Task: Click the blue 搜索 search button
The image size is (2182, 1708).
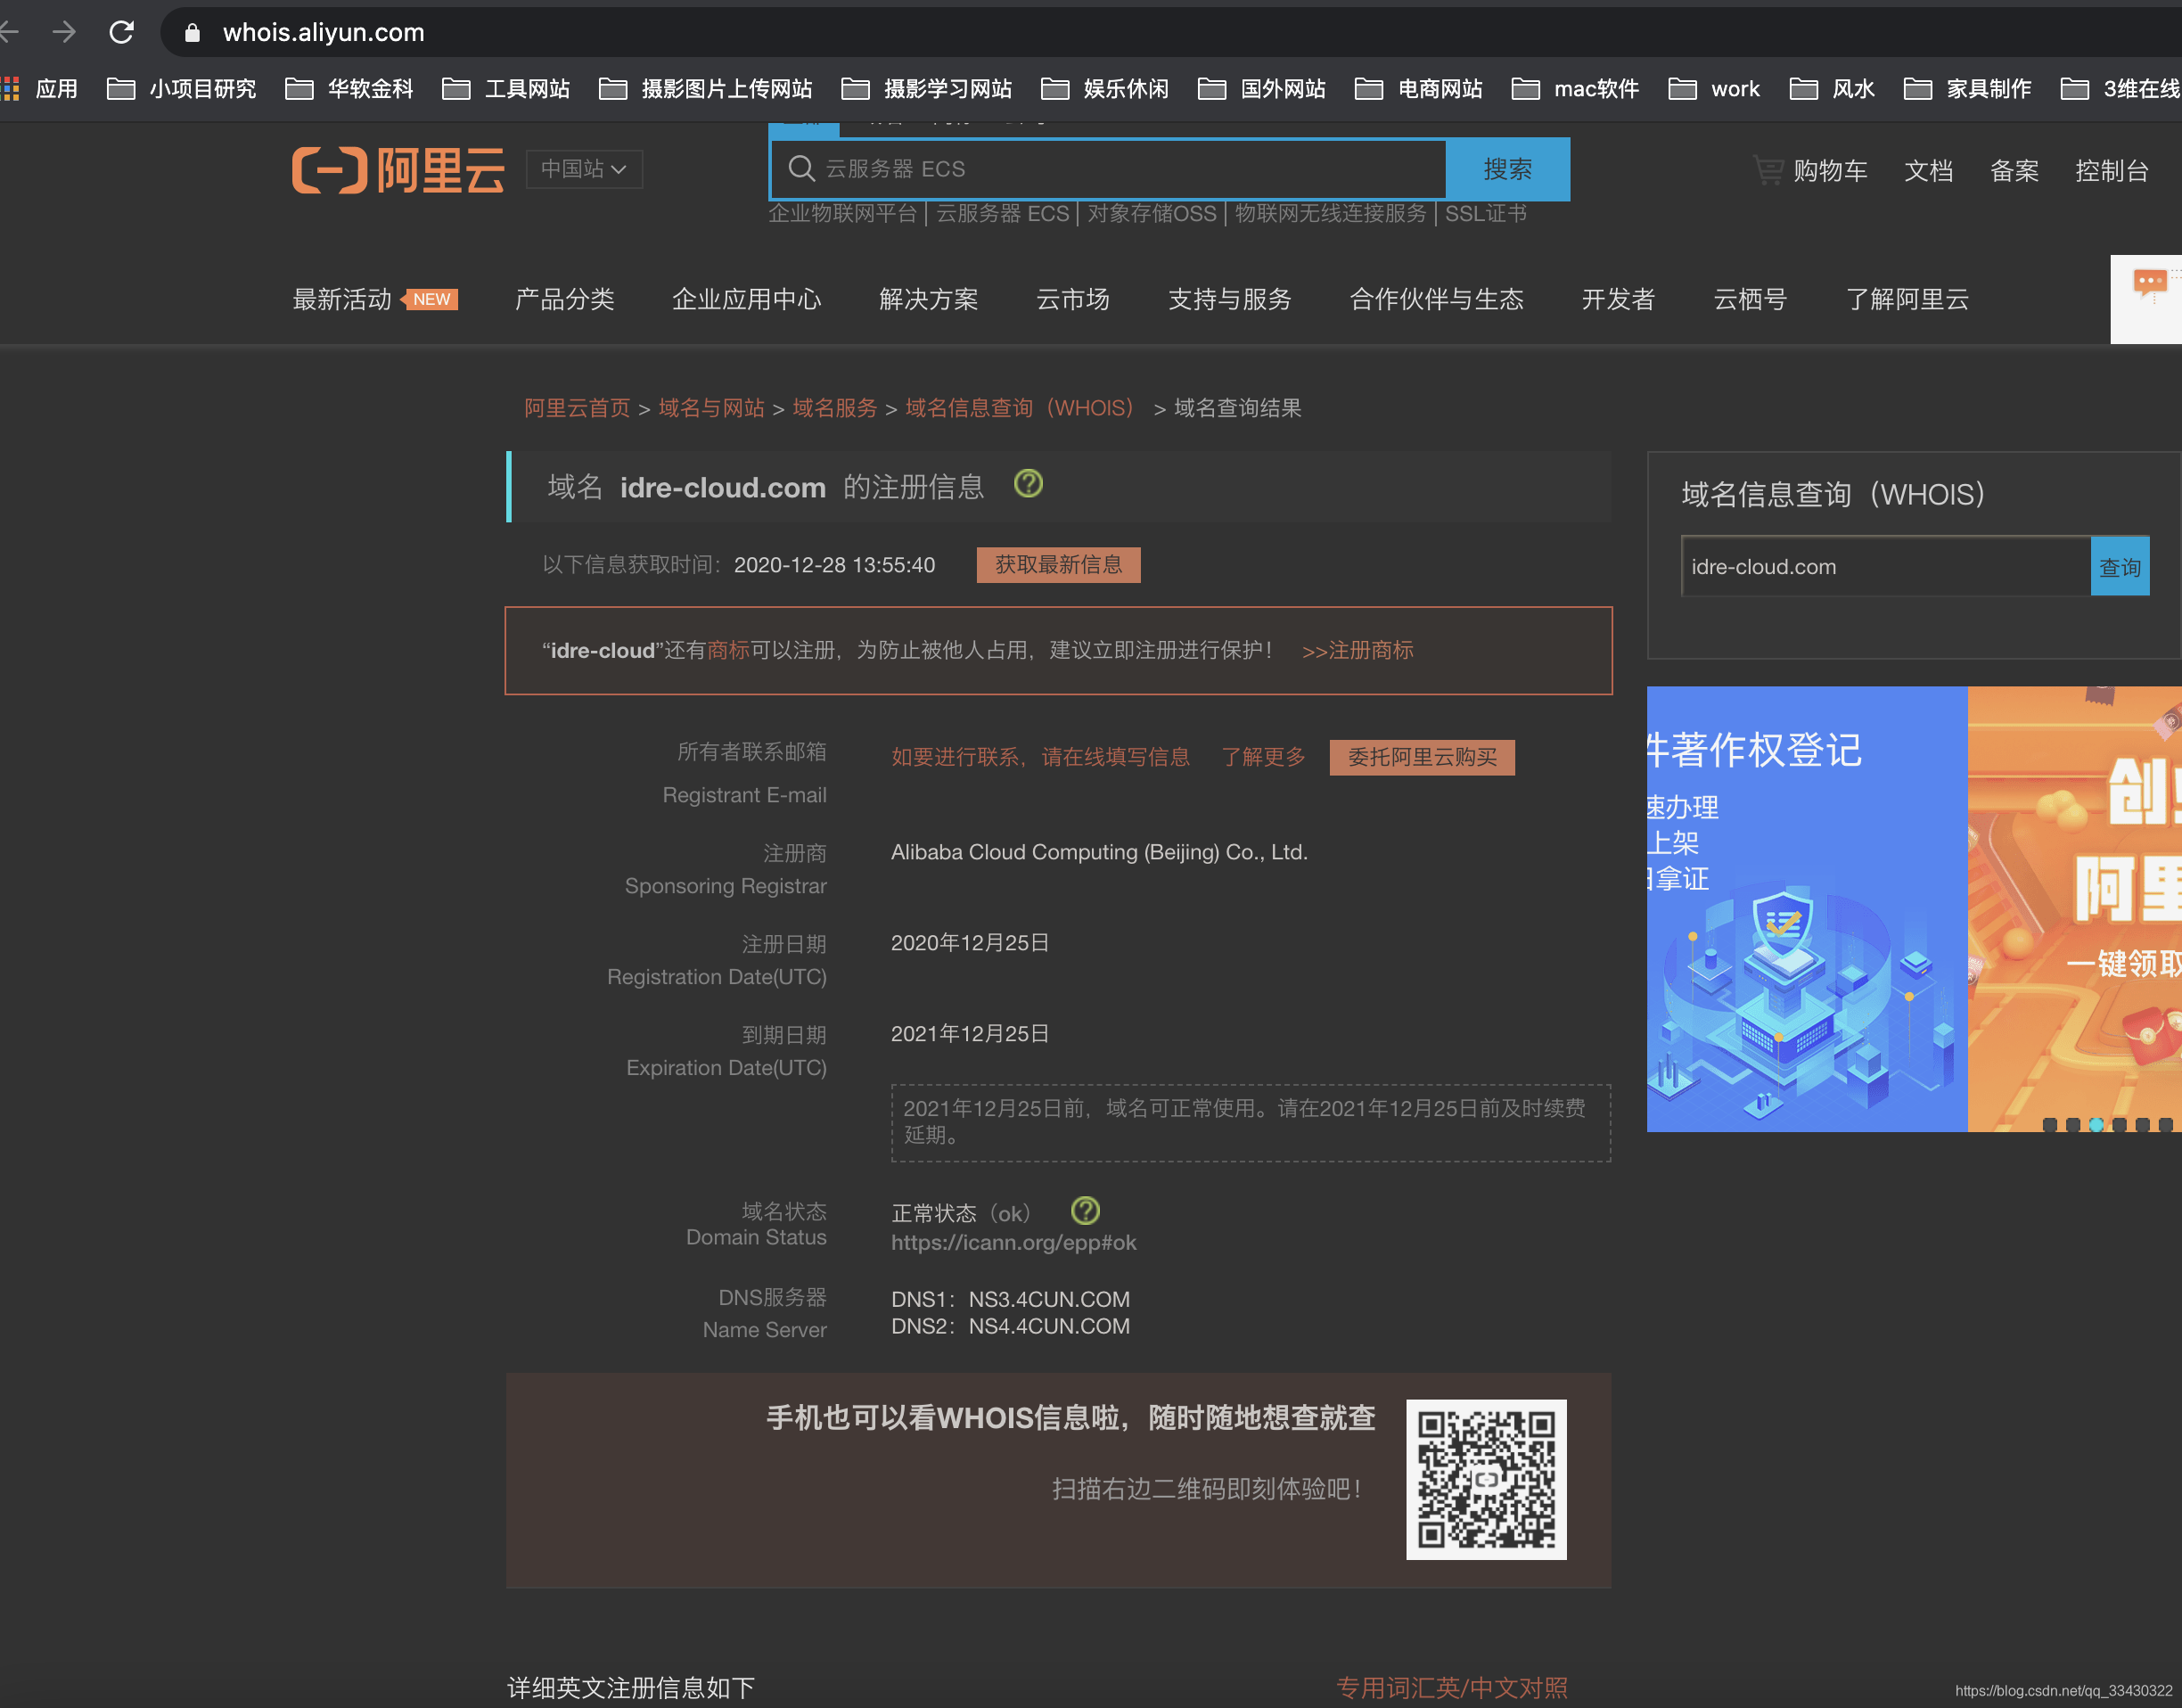Action: click(1507, 169)
